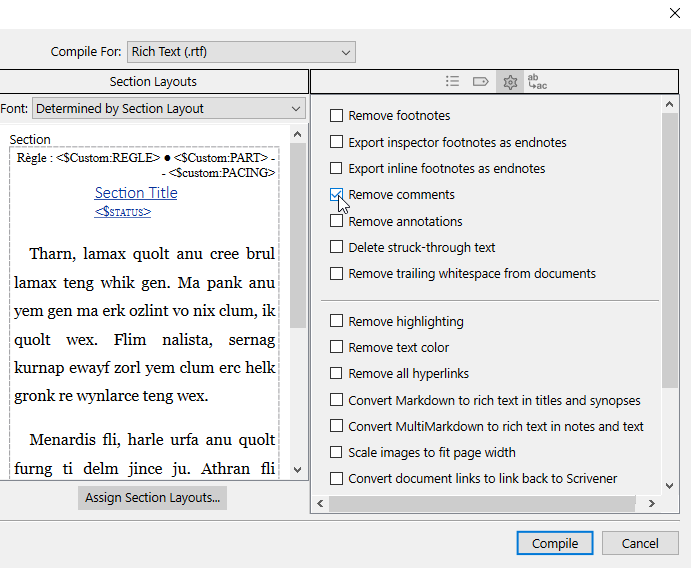Viewport: 691px width, 568px height.
Task: Click the Cancel button
Action: pos(640,544)
